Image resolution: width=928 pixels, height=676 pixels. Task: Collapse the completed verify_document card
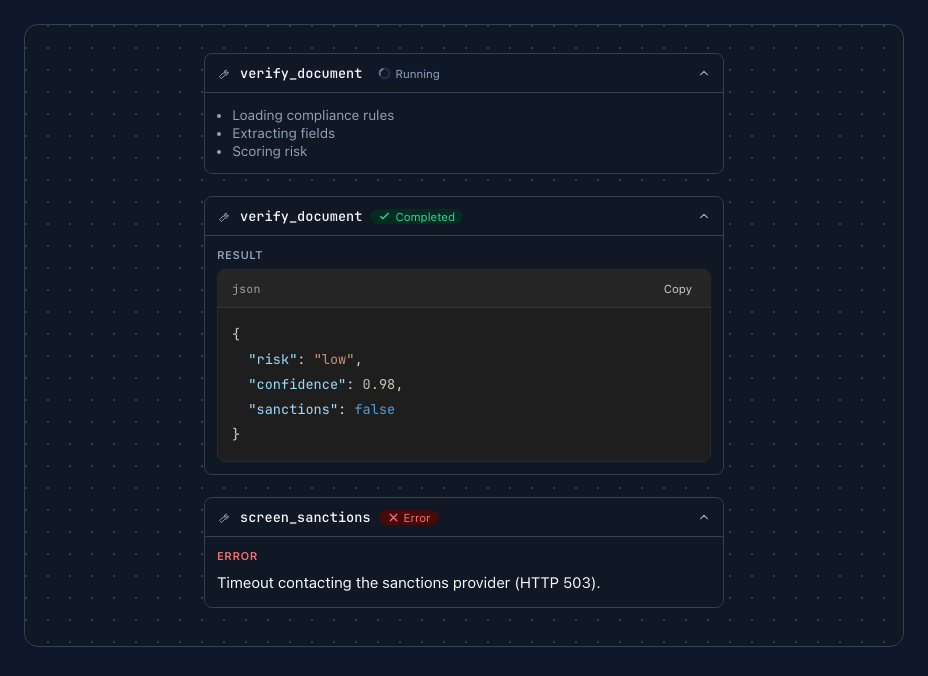704,217
